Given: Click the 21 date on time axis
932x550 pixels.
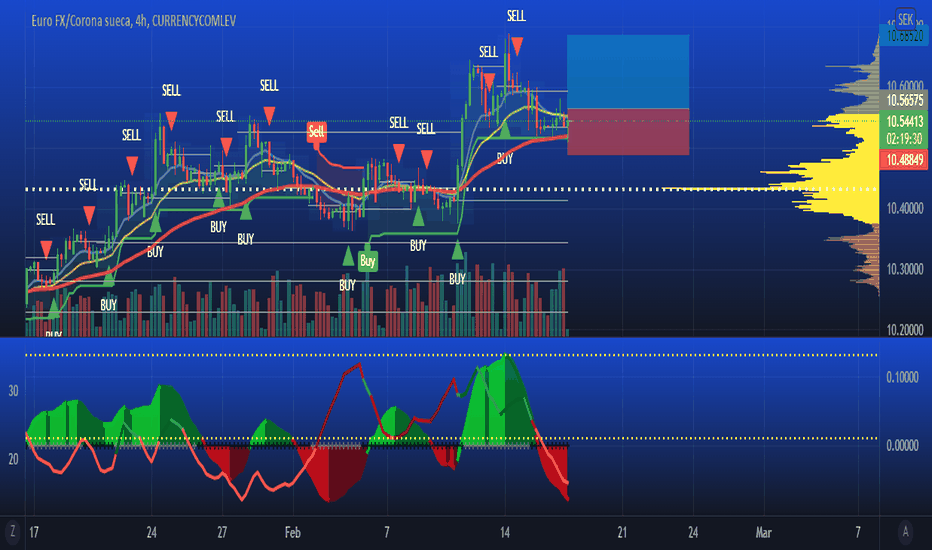Looking at the screenshot, I should [x=622, y=532].
